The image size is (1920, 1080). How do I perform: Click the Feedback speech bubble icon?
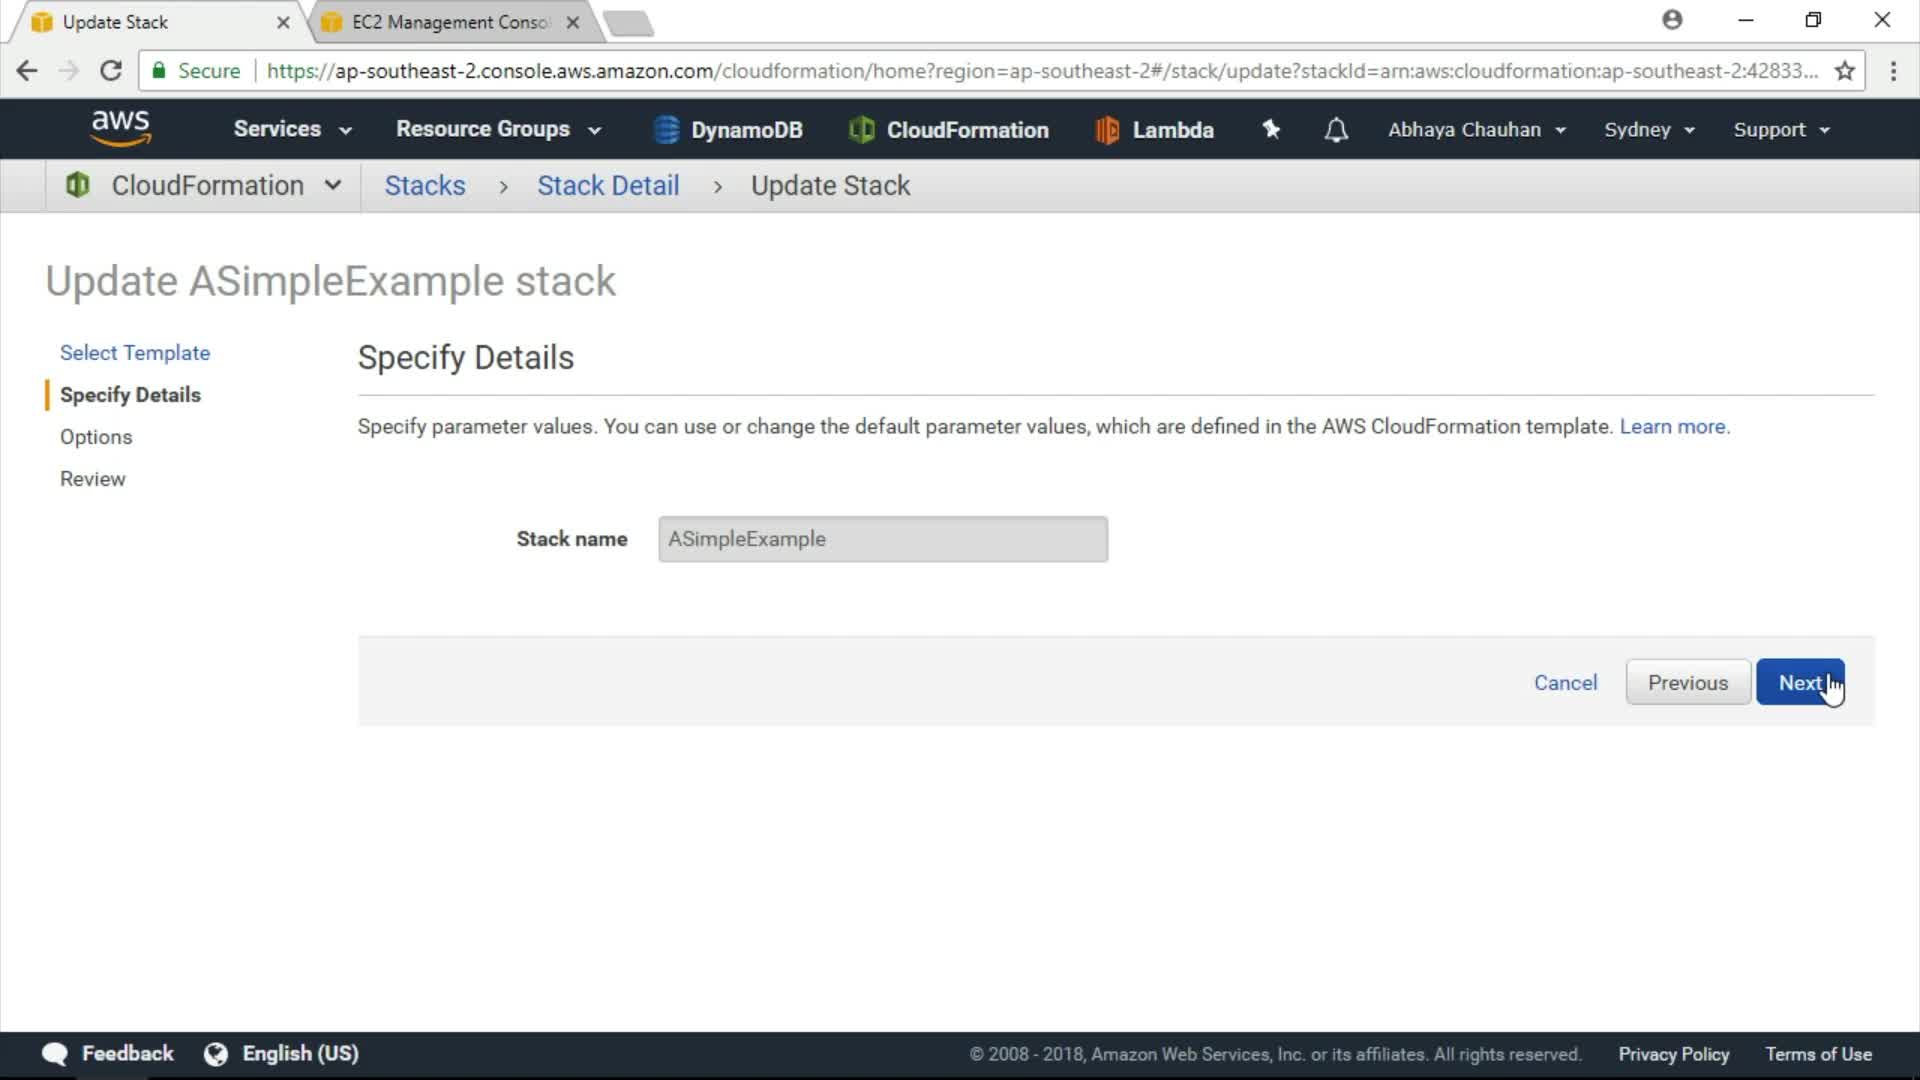point(55,1053)
